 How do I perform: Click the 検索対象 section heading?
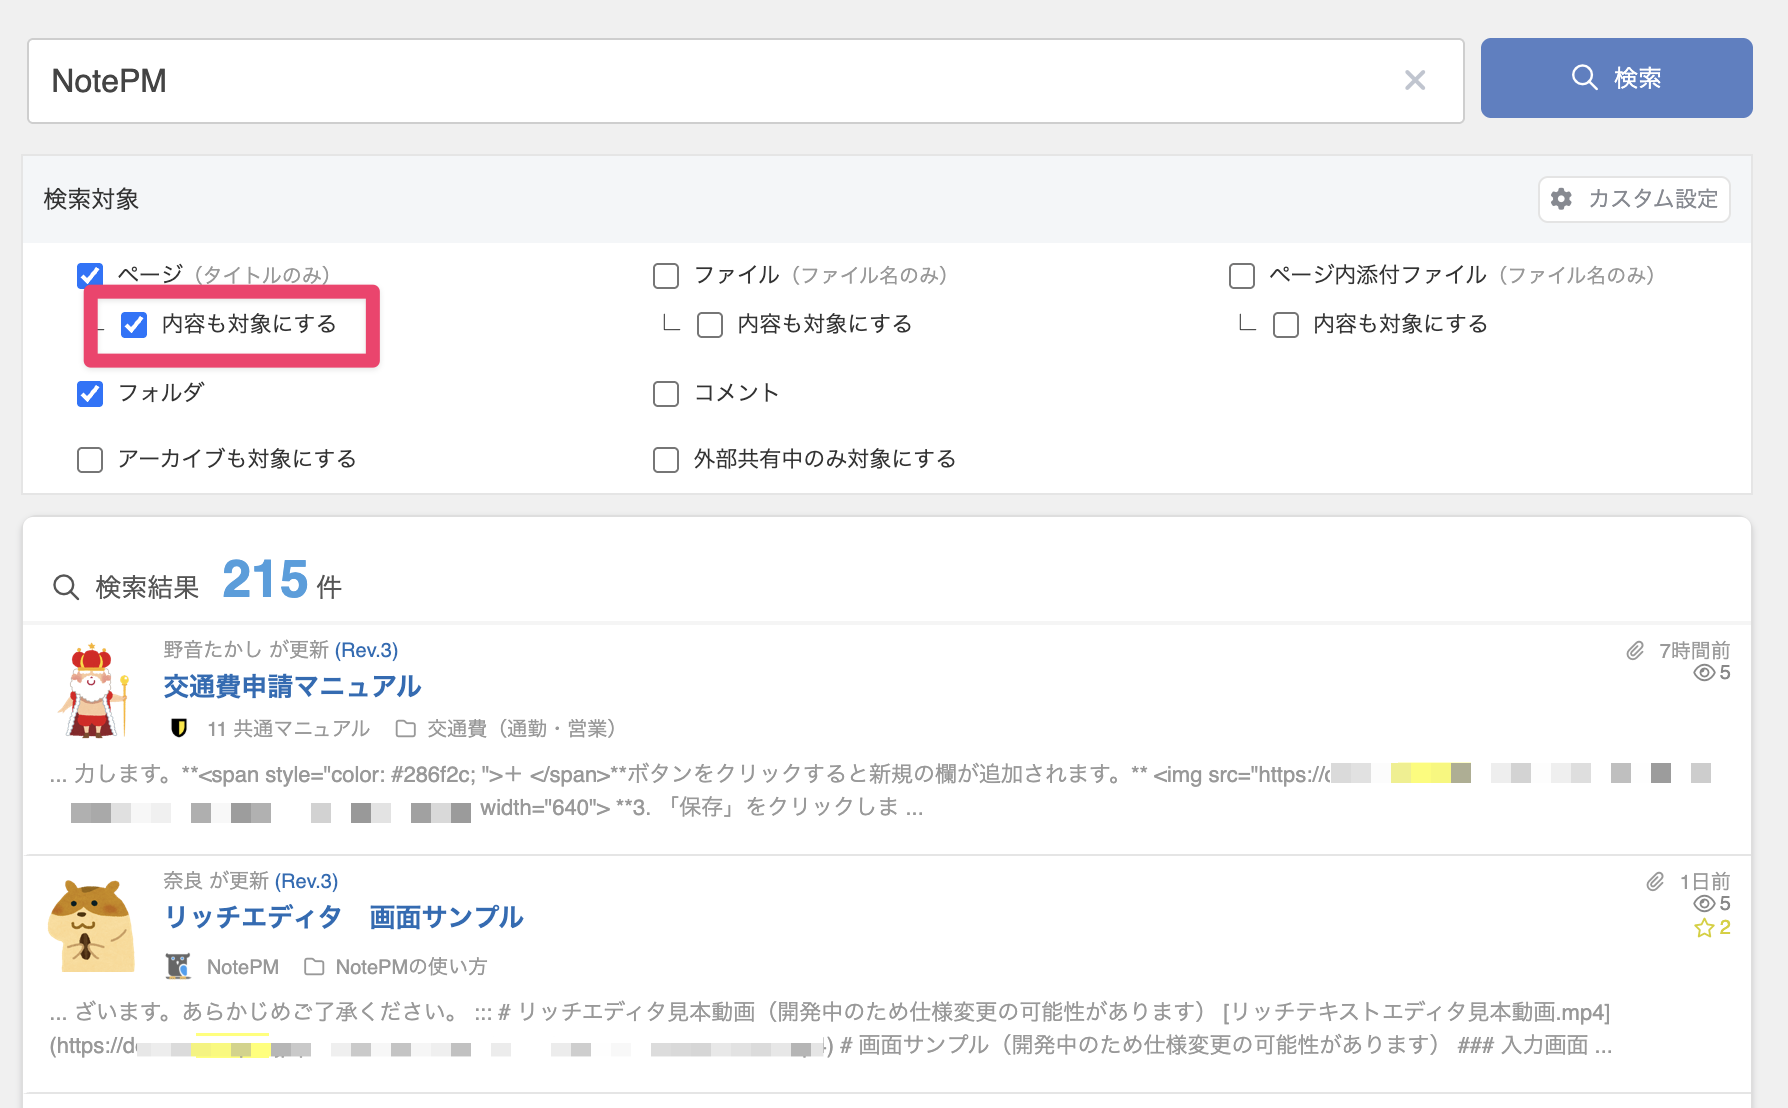pos(91,199)
